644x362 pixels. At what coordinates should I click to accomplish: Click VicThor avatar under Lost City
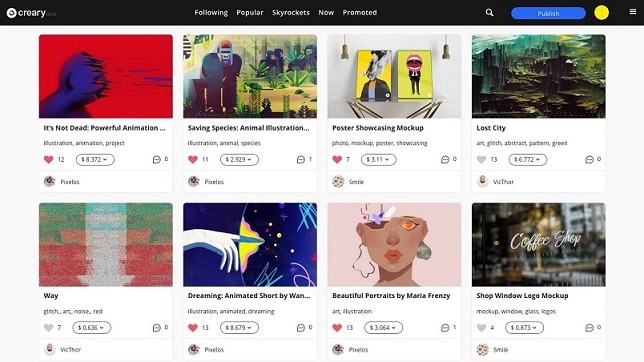click(x=483, y=181)
